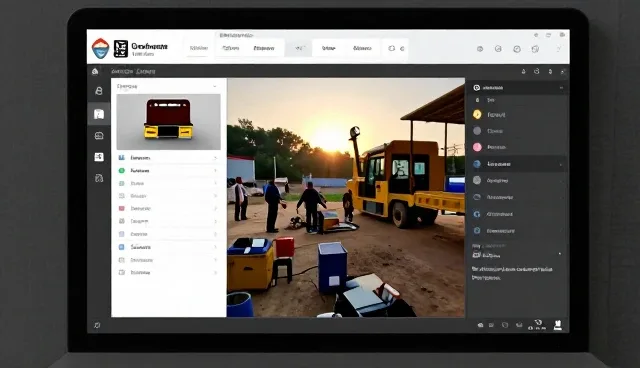The width and height of the screenshot is (640, 368).
Task: Click the red and blue shield logo
Action: click(100, 49)
